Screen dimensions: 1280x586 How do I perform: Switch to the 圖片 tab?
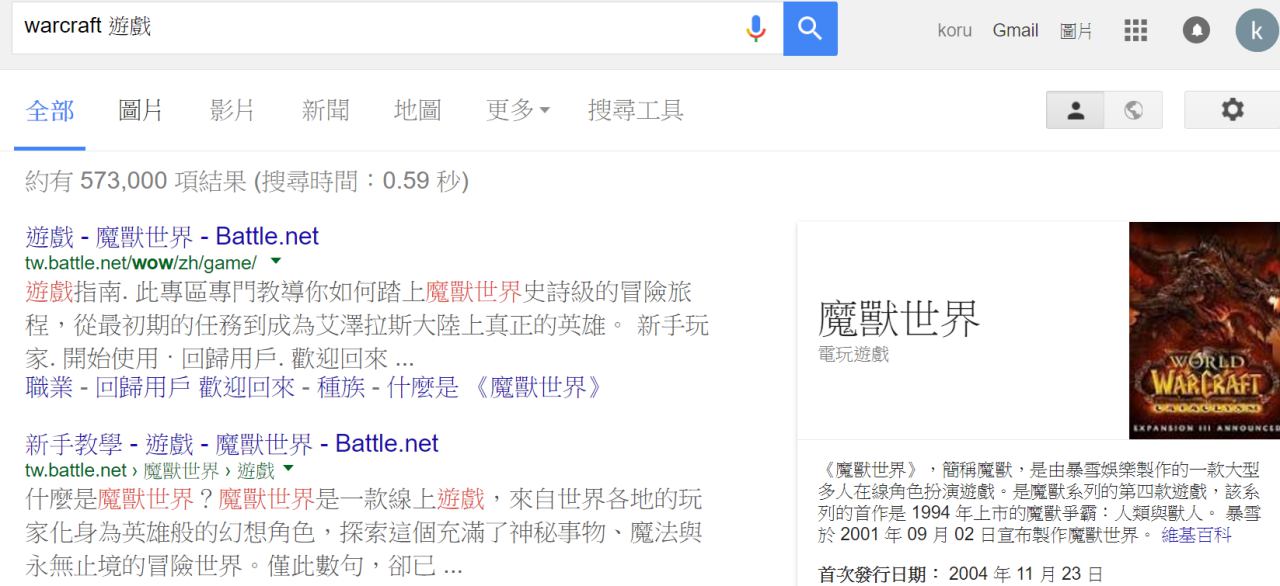(141, 110)
